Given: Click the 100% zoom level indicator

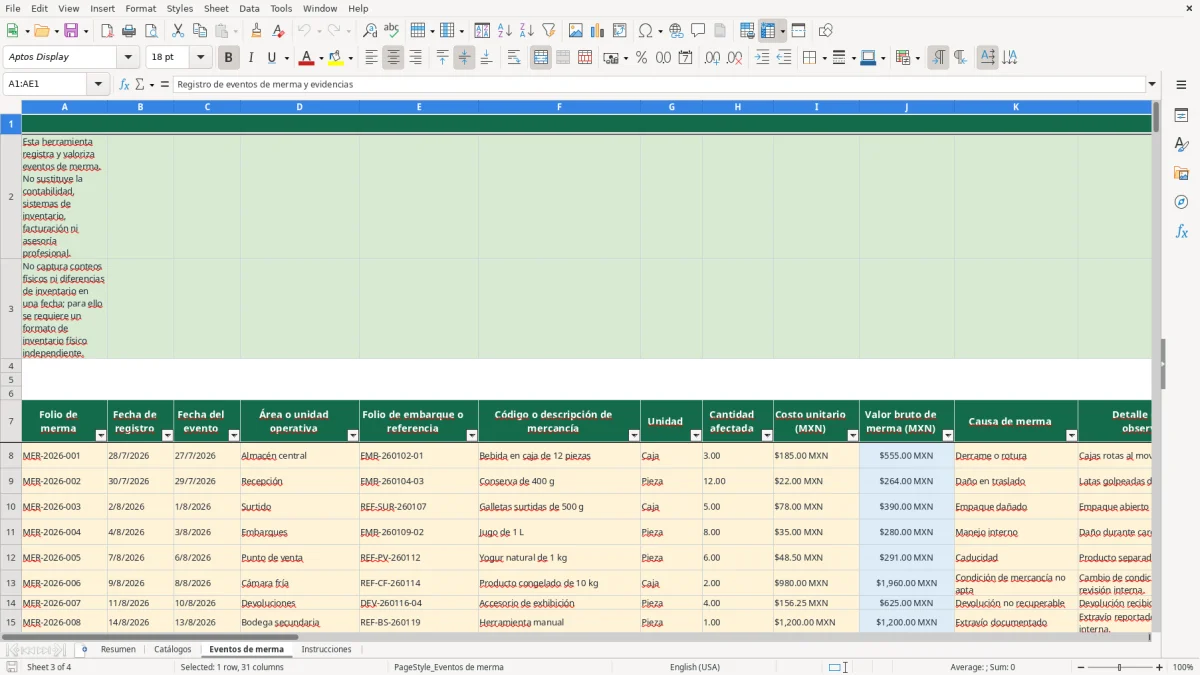Looking at the screenshot, I should (x=1183, y=667).
